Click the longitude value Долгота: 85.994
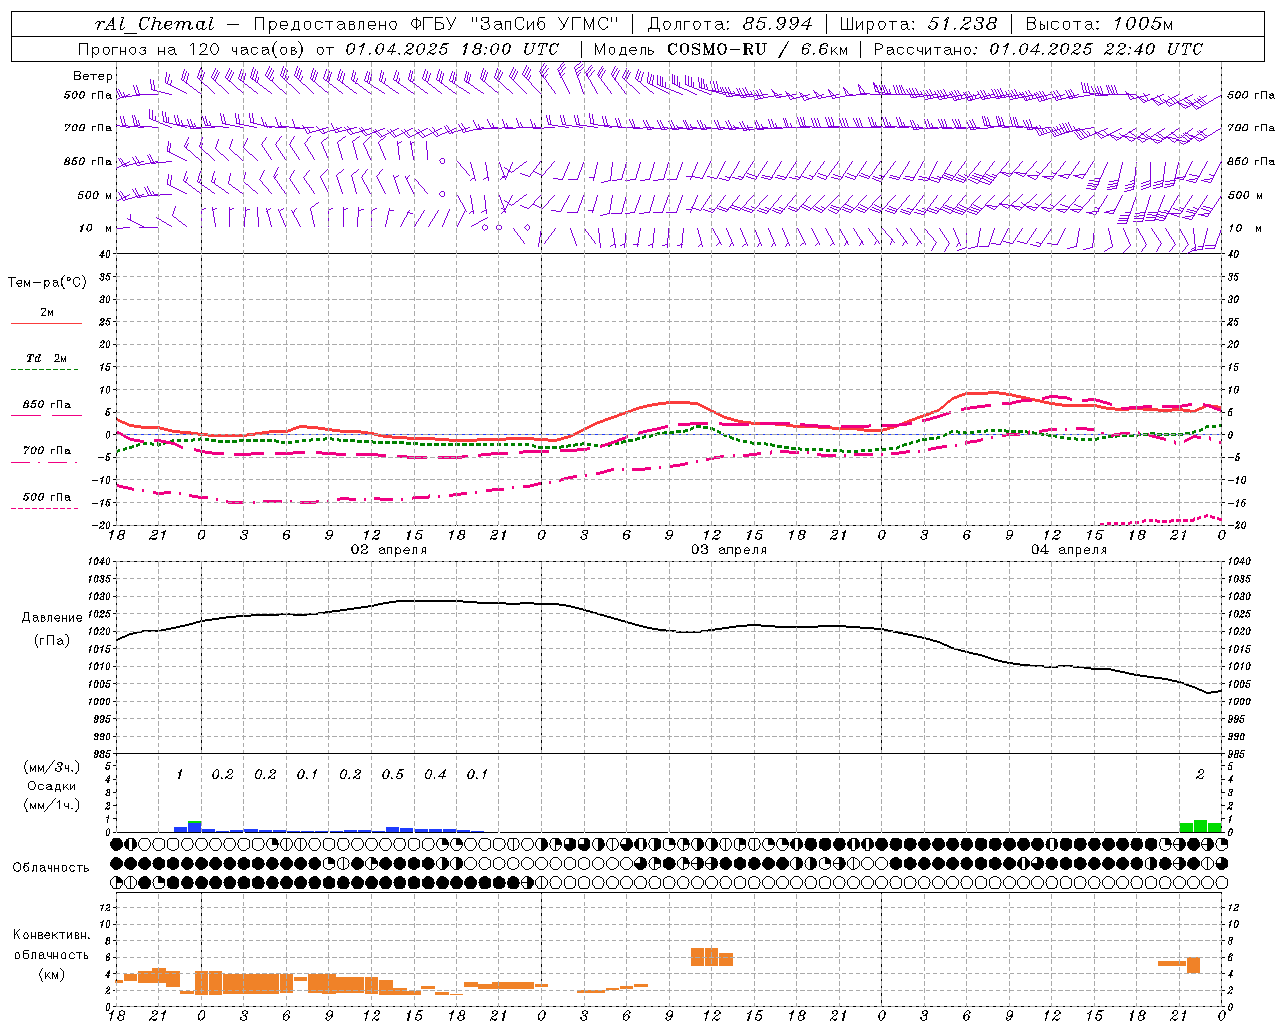The width and height of the screenshot is (1280, 1024). (x=731, y=24)
